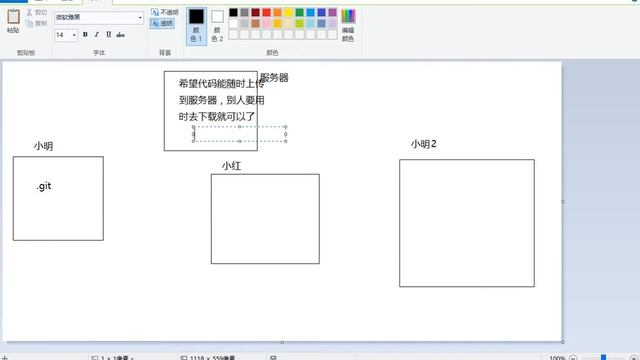Toggle Strikethrough (abc) text formatting
This screenshot has width=640, height=360.
tap(120, 35)
